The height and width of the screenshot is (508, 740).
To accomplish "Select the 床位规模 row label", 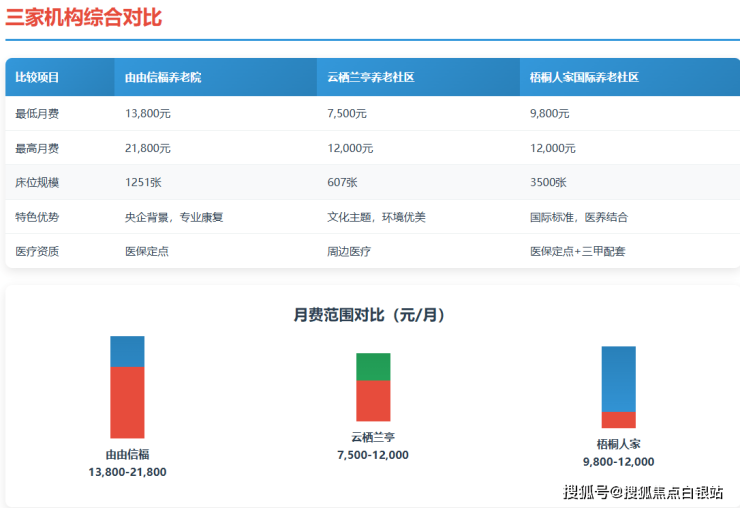I will (37, 183).
